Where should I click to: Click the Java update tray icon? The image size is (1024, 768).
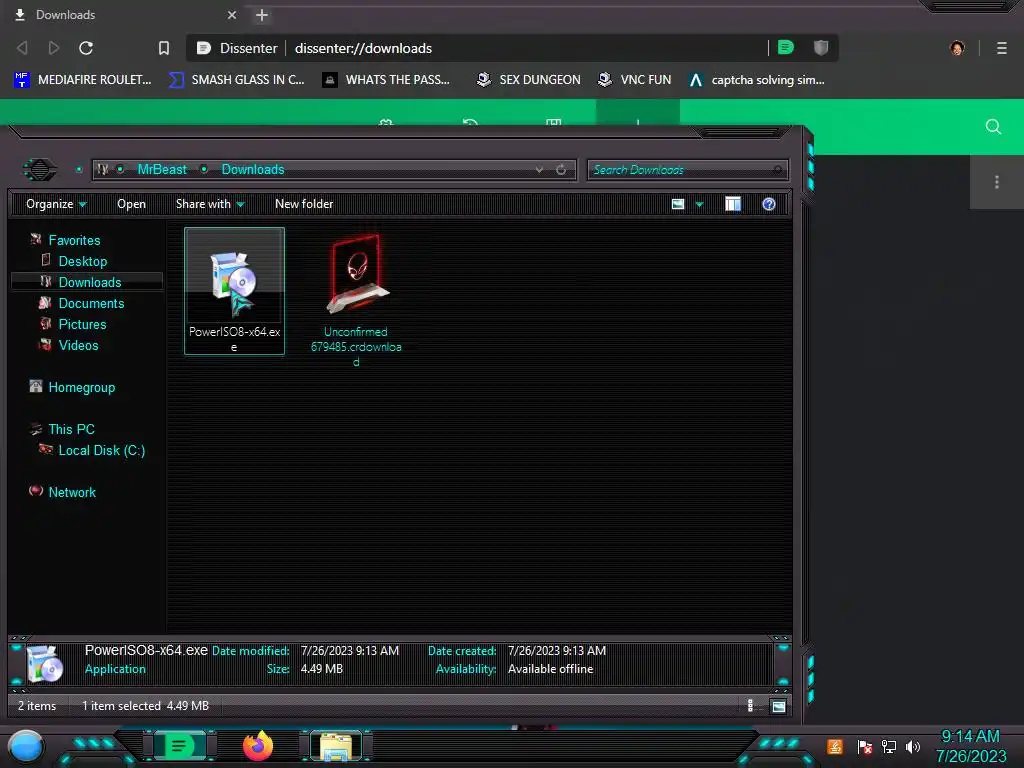[835, 746]
